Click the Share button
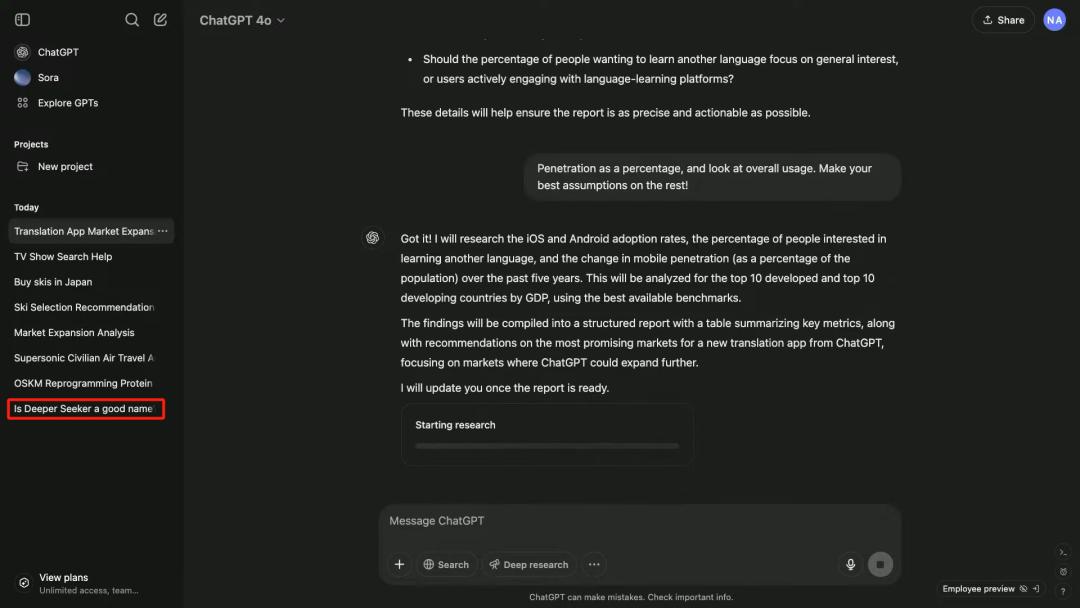Screen dimensions: 1080x608 [x=1002, y=19]
